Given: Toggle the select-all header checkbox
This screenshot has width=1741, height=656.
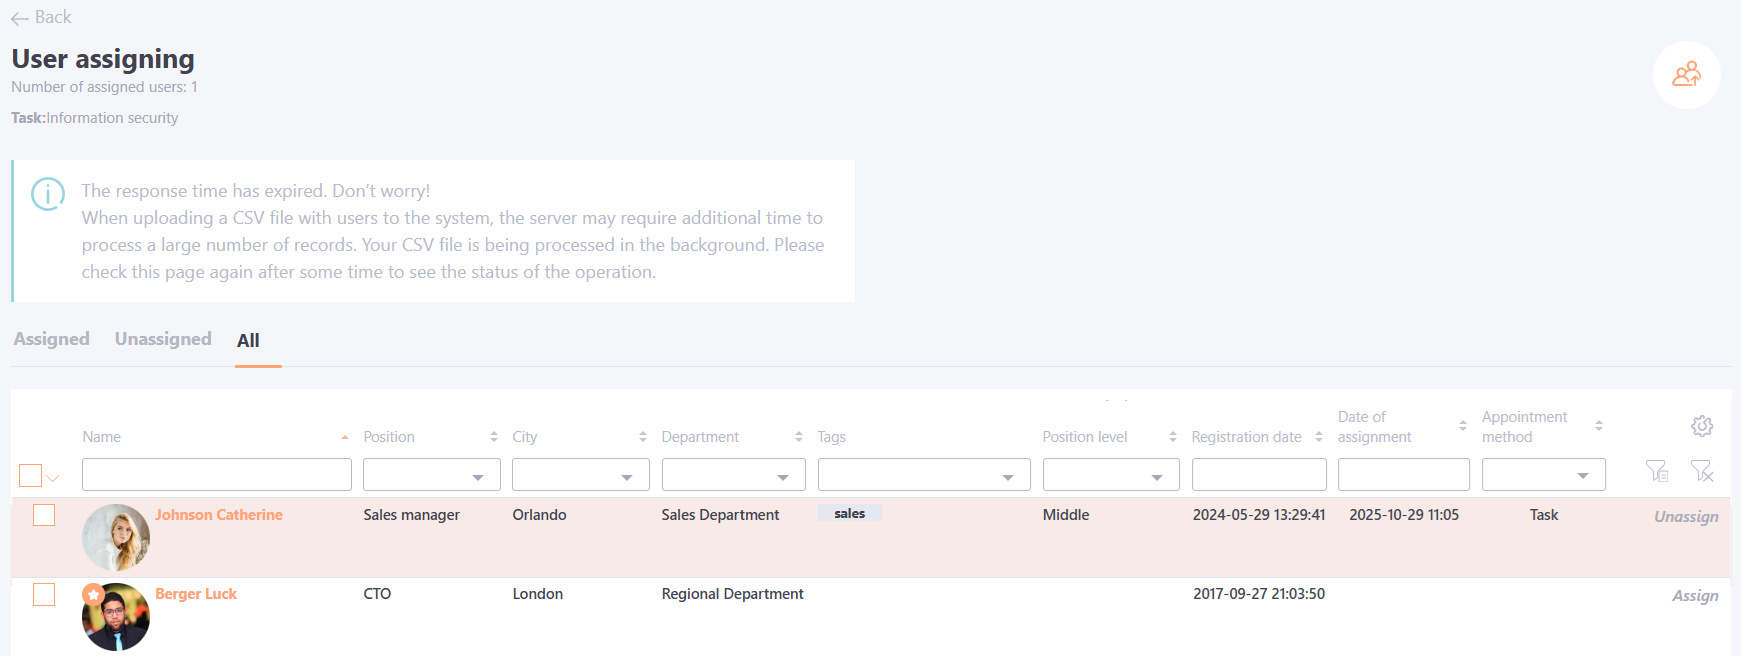Looking at the screenshot, I should pos(31,476).
